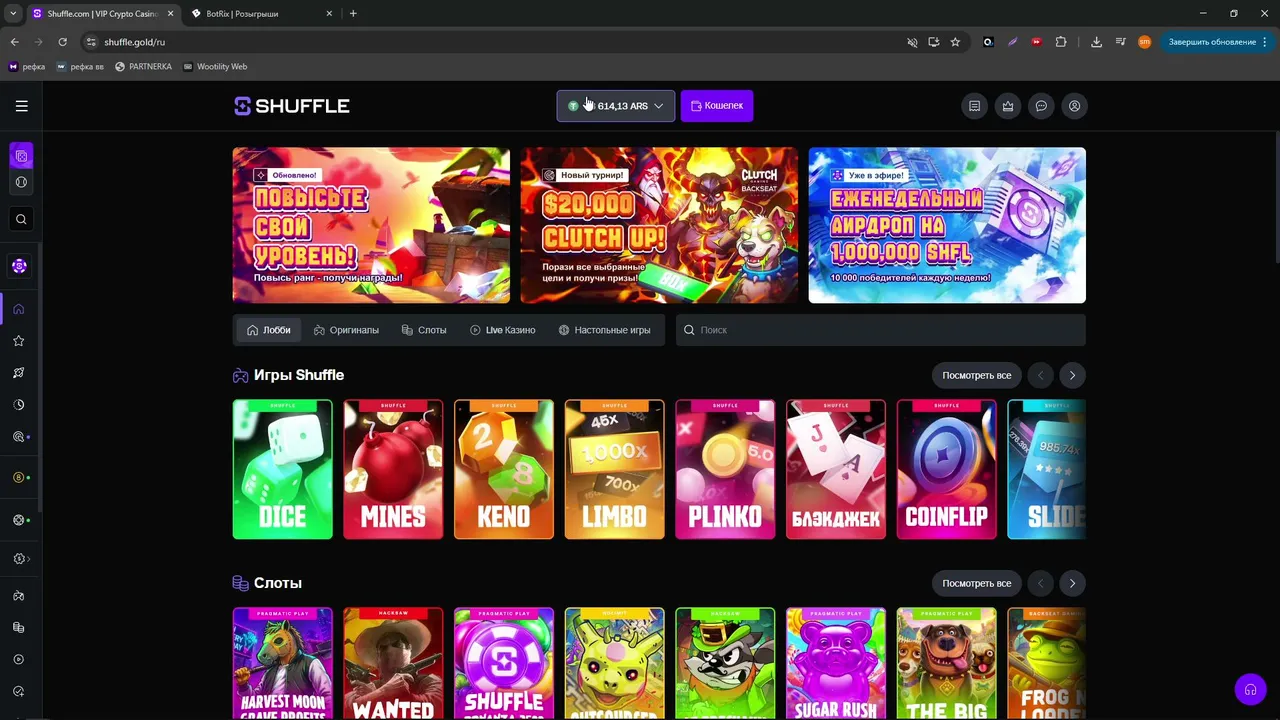This screenshot has width=1280, height=720.
Task: Switch to the Слоты tab
Action: click(424, 330)
